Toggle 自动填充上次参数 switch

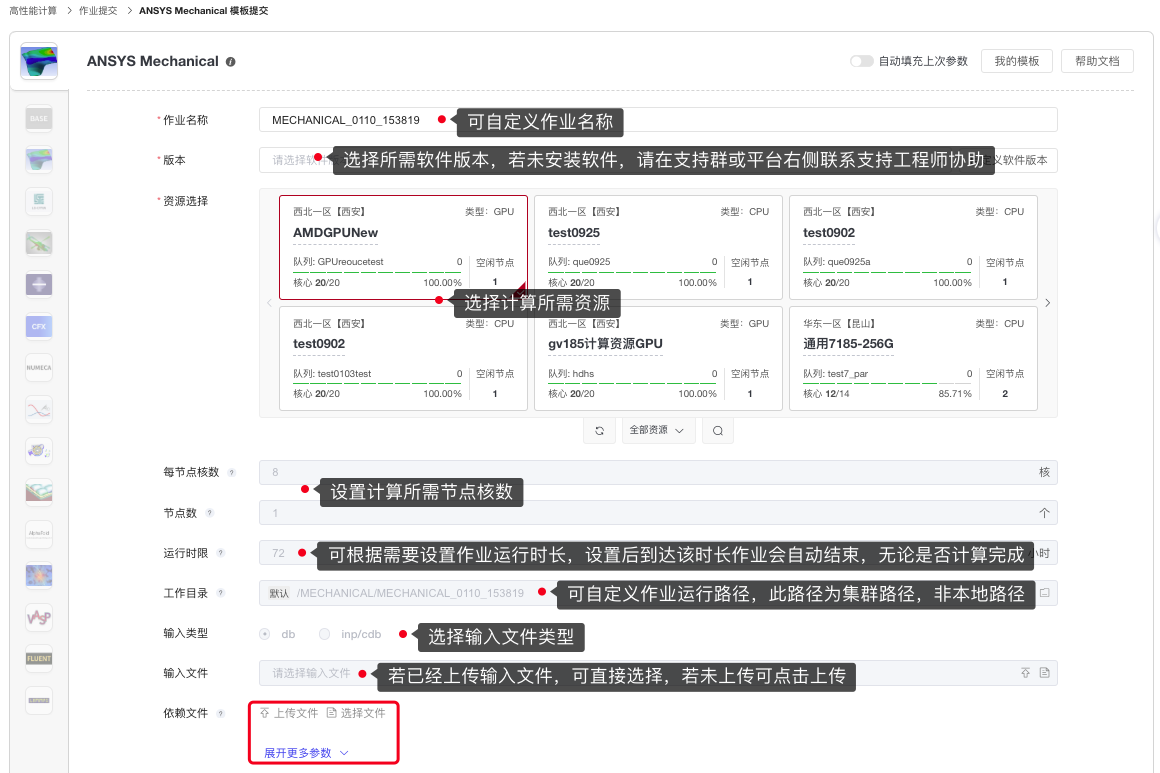click(861, 61)
